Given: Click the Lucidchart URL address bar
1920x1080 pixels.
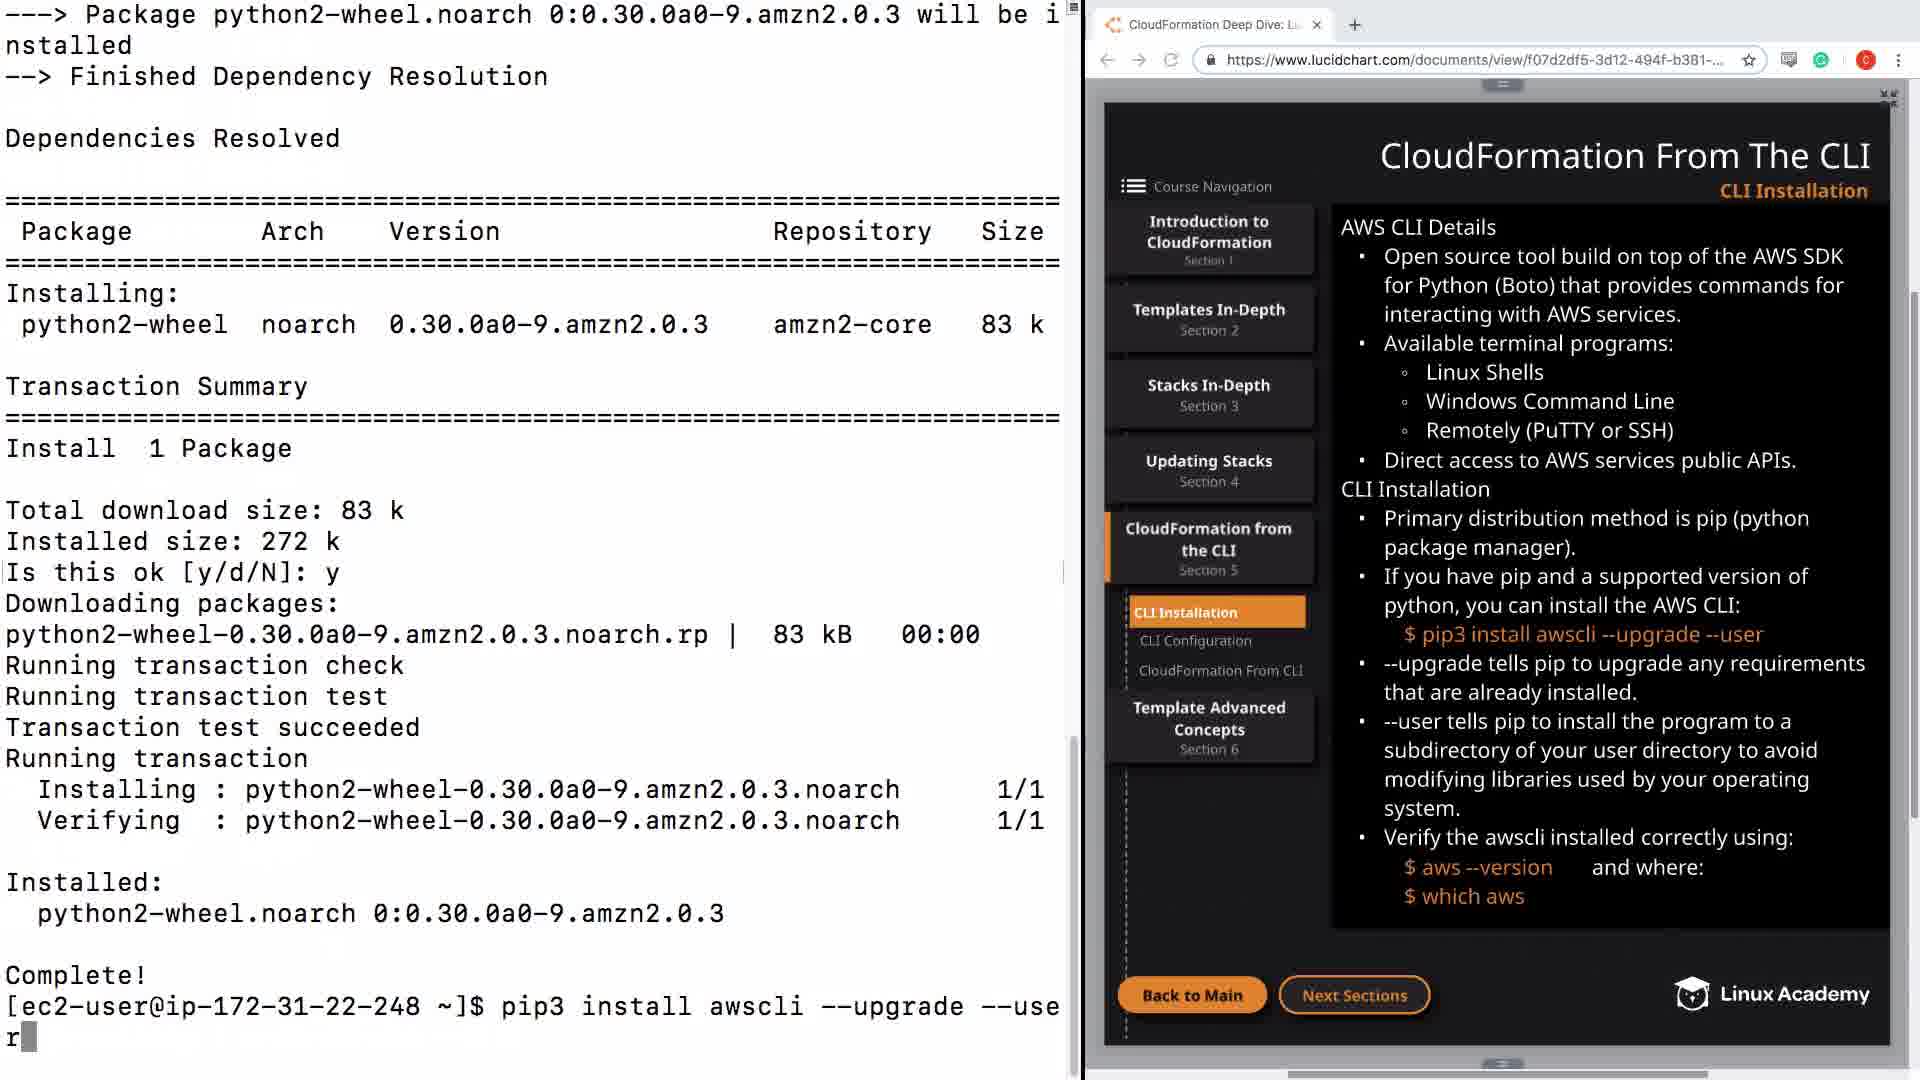Looking at the screenshot, I should 1474,60.
